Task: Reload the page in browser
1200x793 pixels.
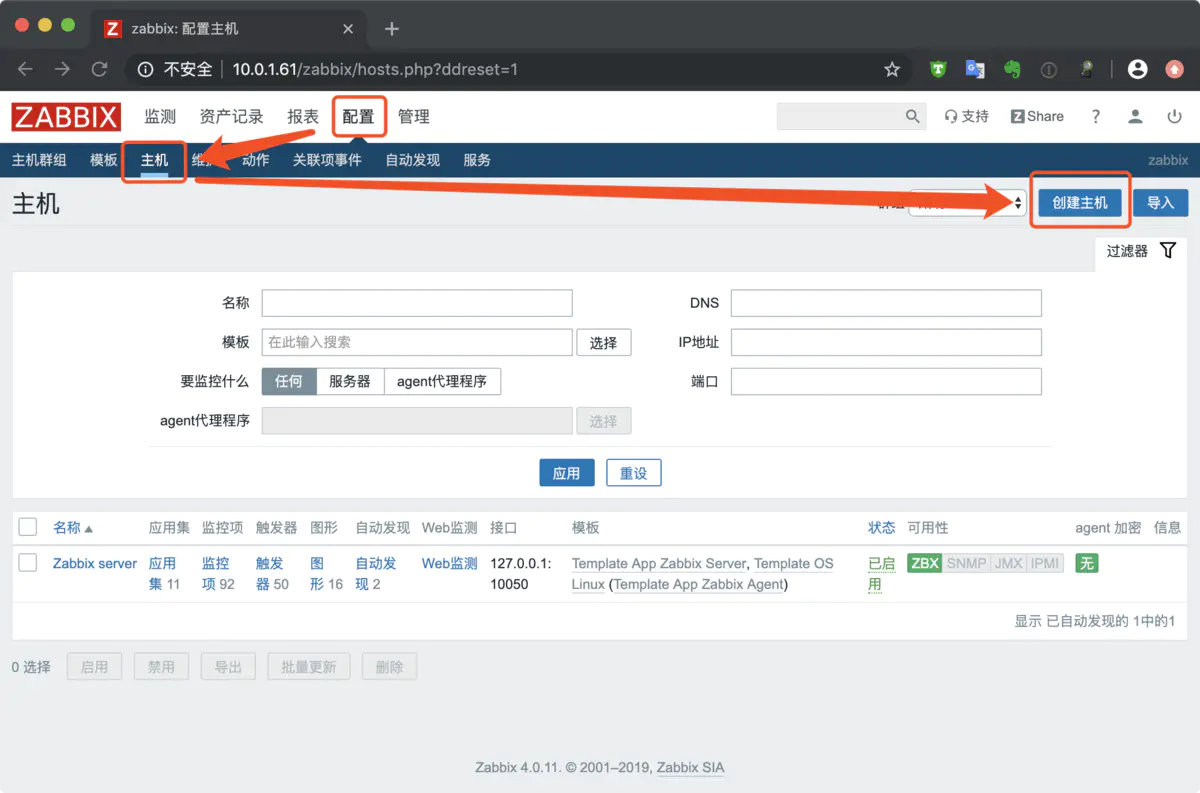Action: [99, 69]
